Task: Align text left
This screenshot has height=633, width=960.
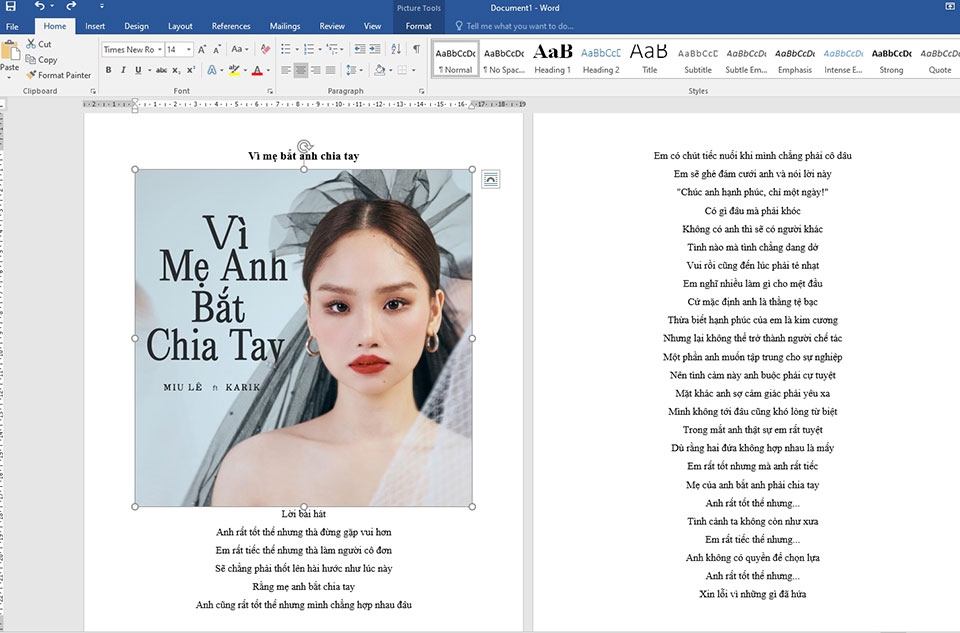Action: 286,70
